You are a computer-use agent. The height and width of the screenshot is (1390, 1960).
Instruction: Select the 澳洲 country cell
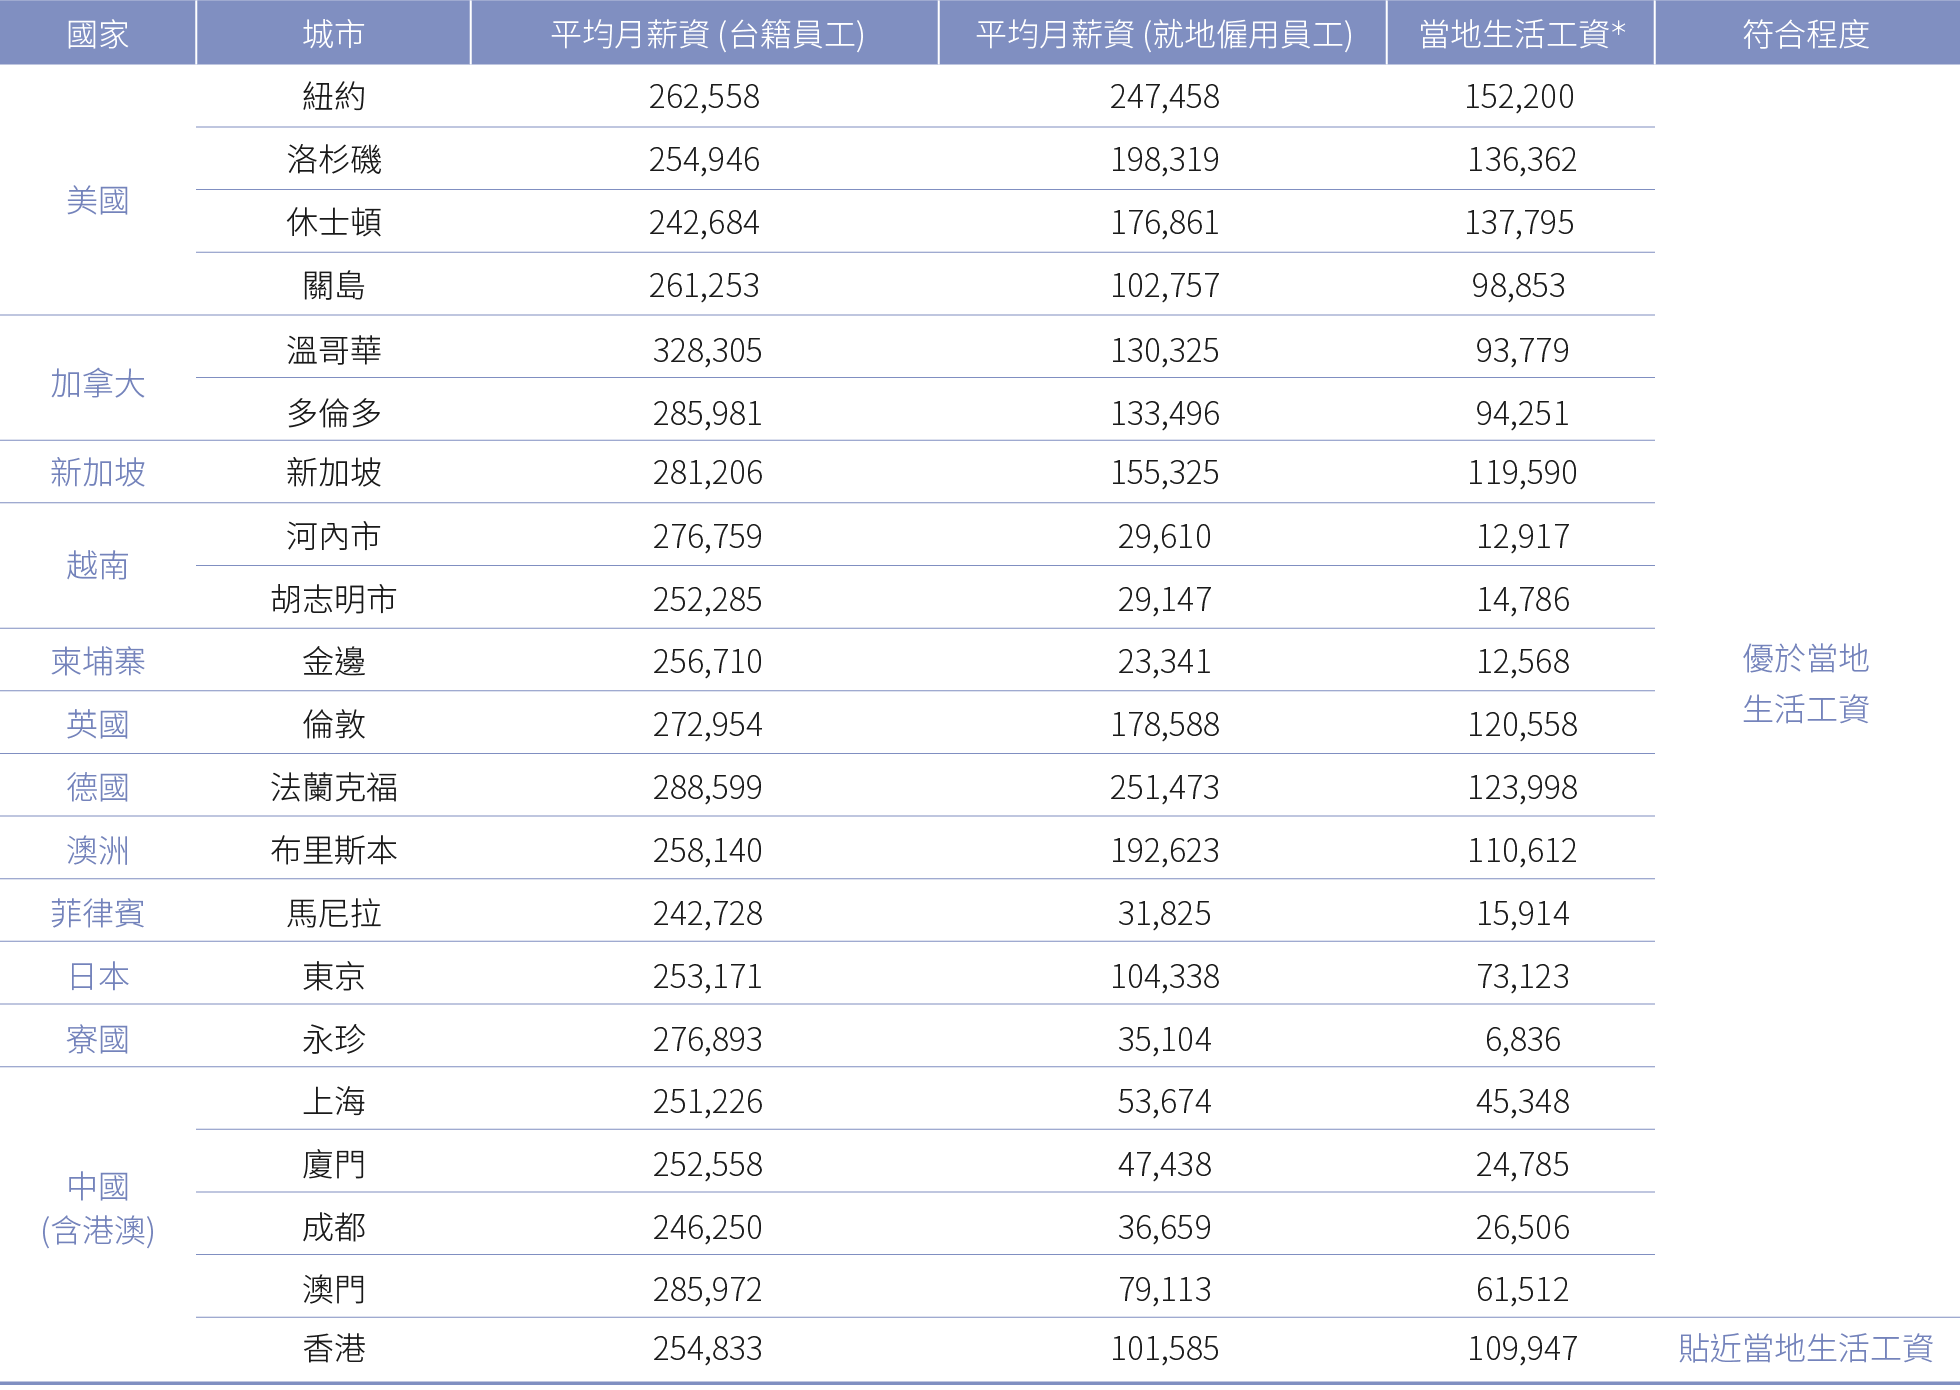pos(97,850)
